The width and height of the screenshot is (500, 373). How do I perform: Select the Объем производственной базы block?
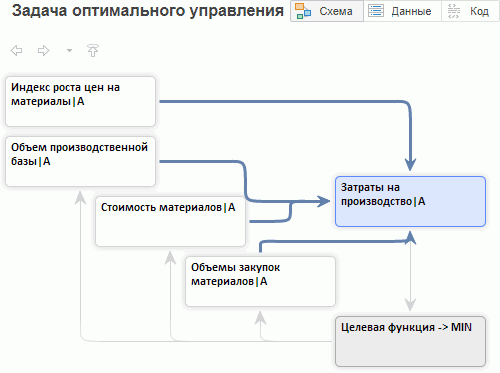click(80, 161)
